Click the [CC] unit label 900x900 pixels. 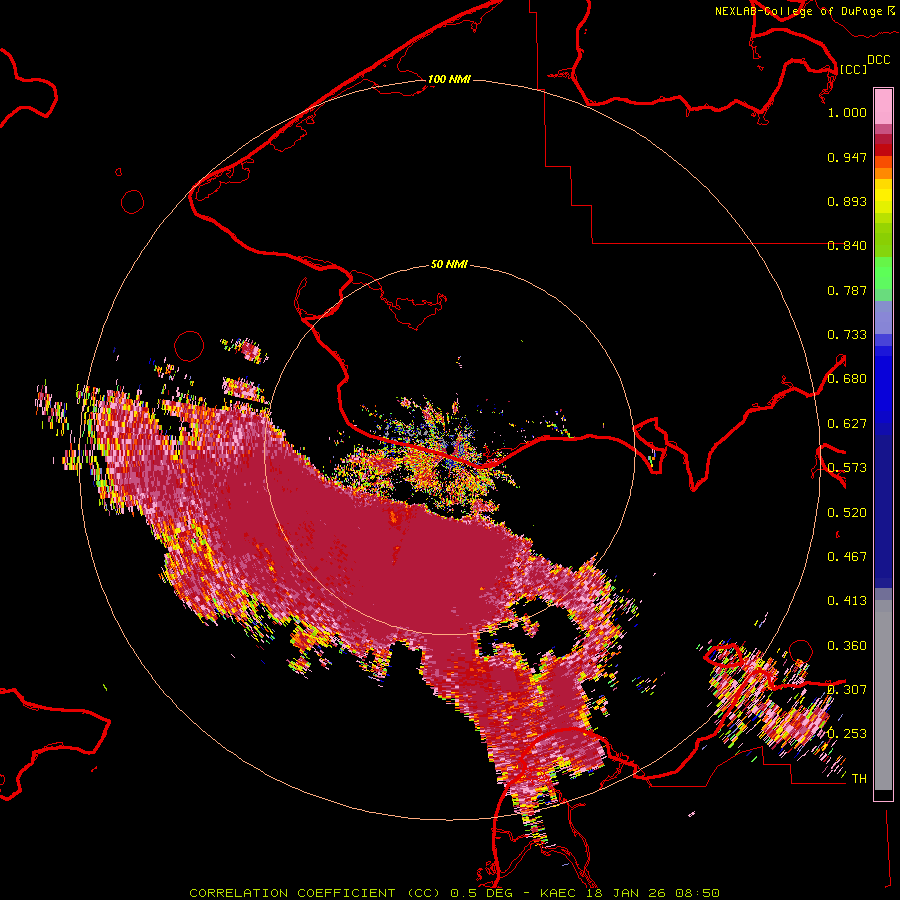pyautogui.click(x=853, y=69)
